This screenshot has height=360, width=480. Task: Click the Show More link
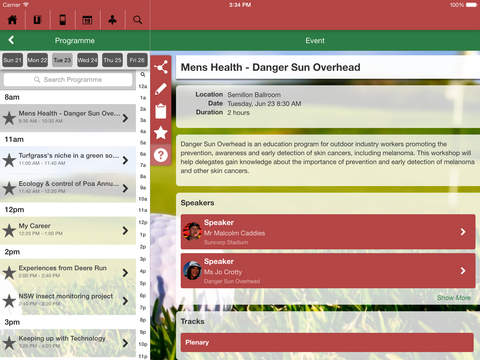pos(454,298)
